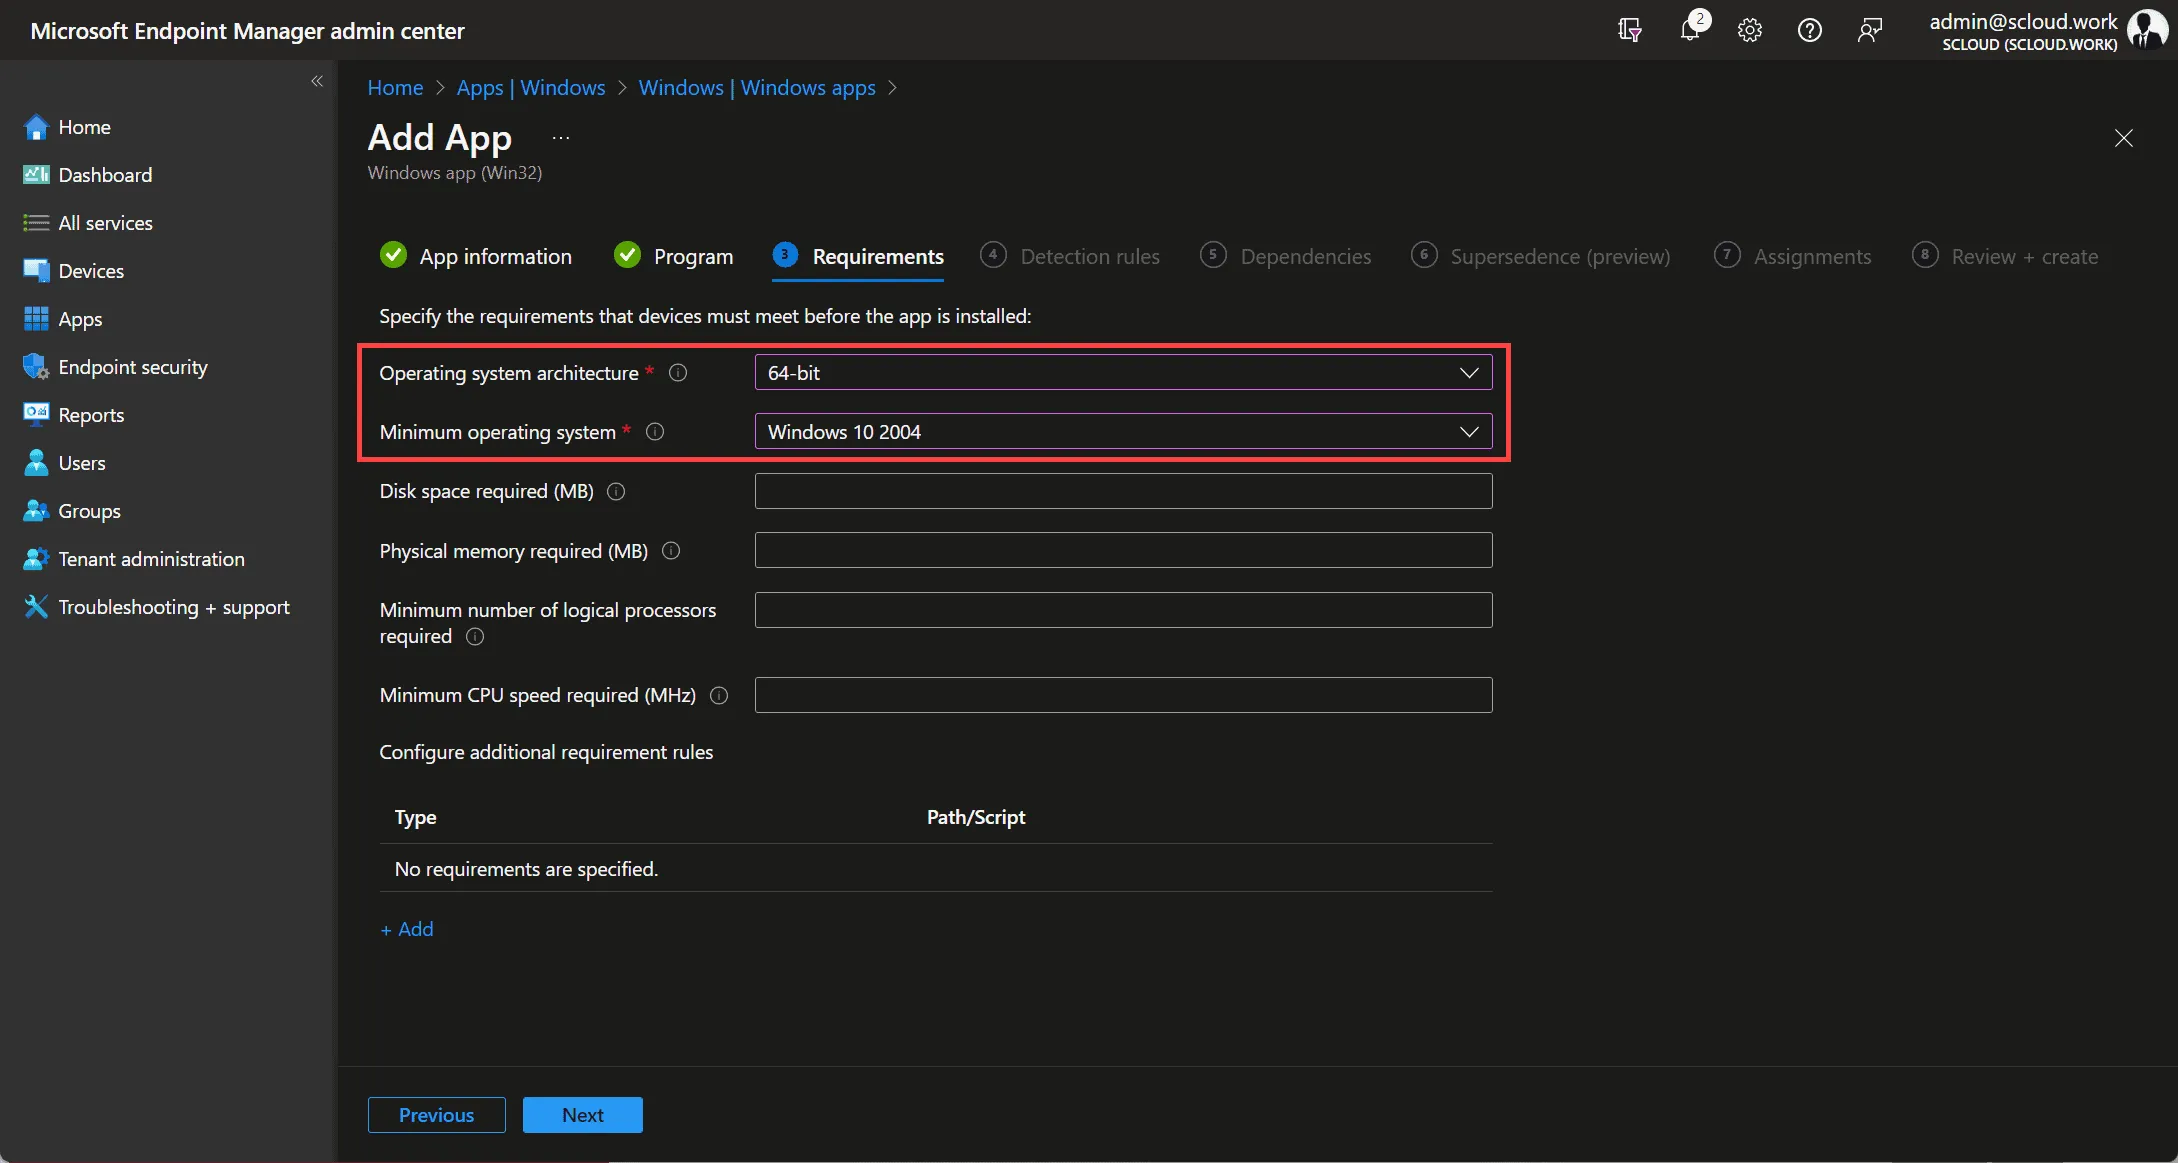Go to the Supersedence (preview) step
2178x1163 pixels.
pyautogui.click(x=1541, y=257)
